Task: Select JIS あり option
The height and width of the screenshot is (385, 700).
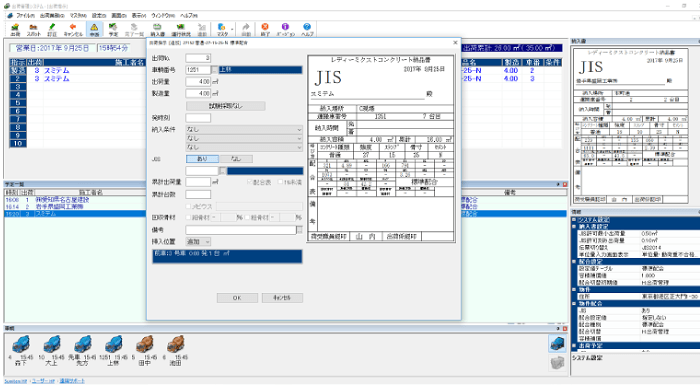Action: point(202,159)
